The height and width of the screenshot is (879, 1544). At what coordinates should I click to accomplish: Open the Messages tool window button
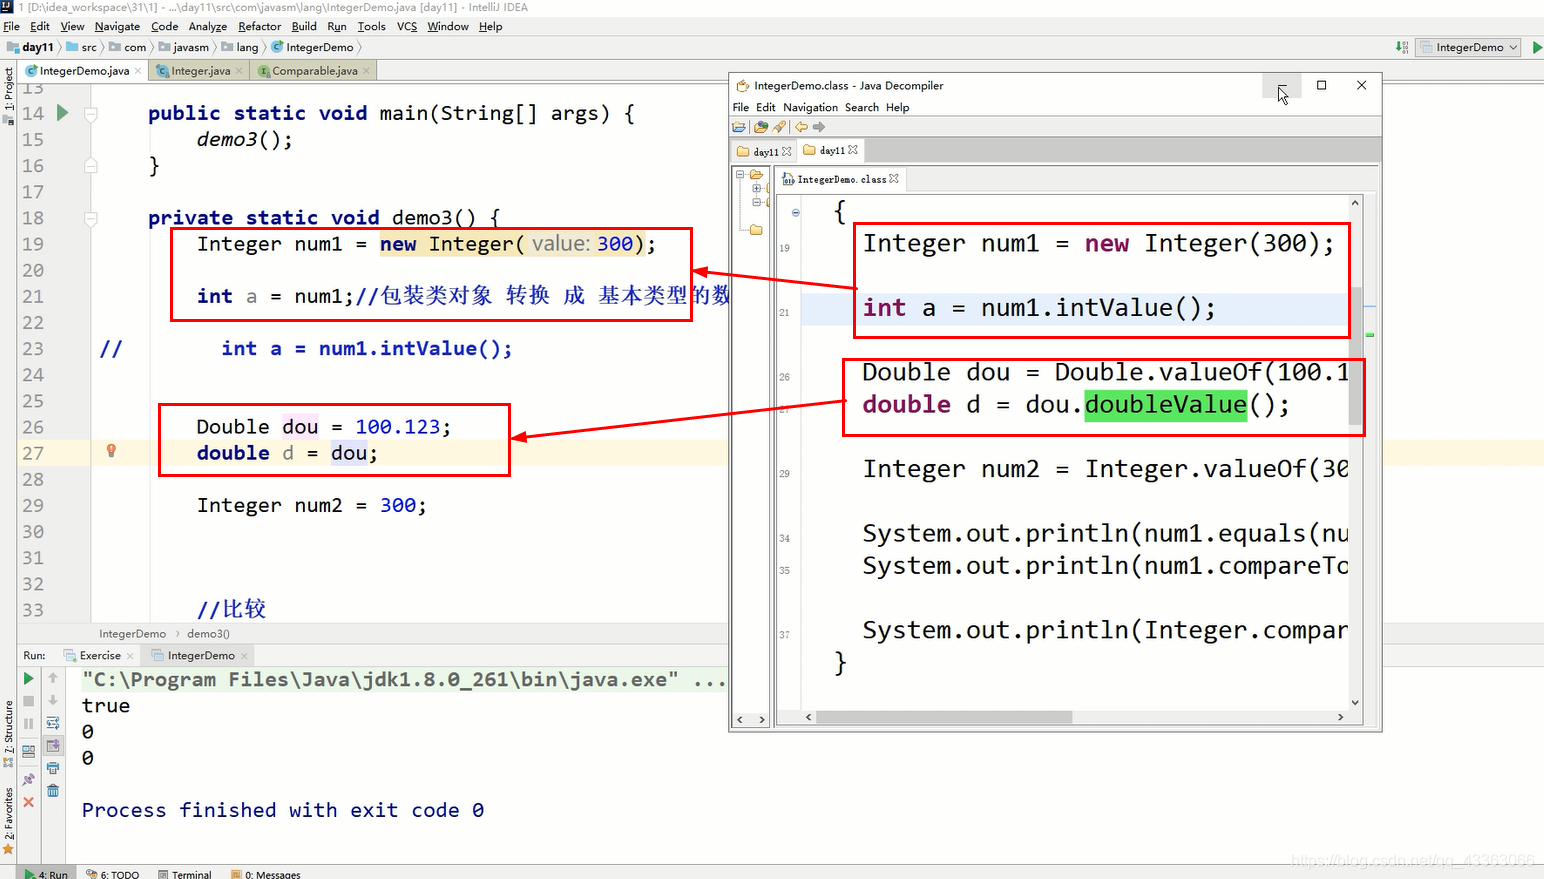(266, 874)
